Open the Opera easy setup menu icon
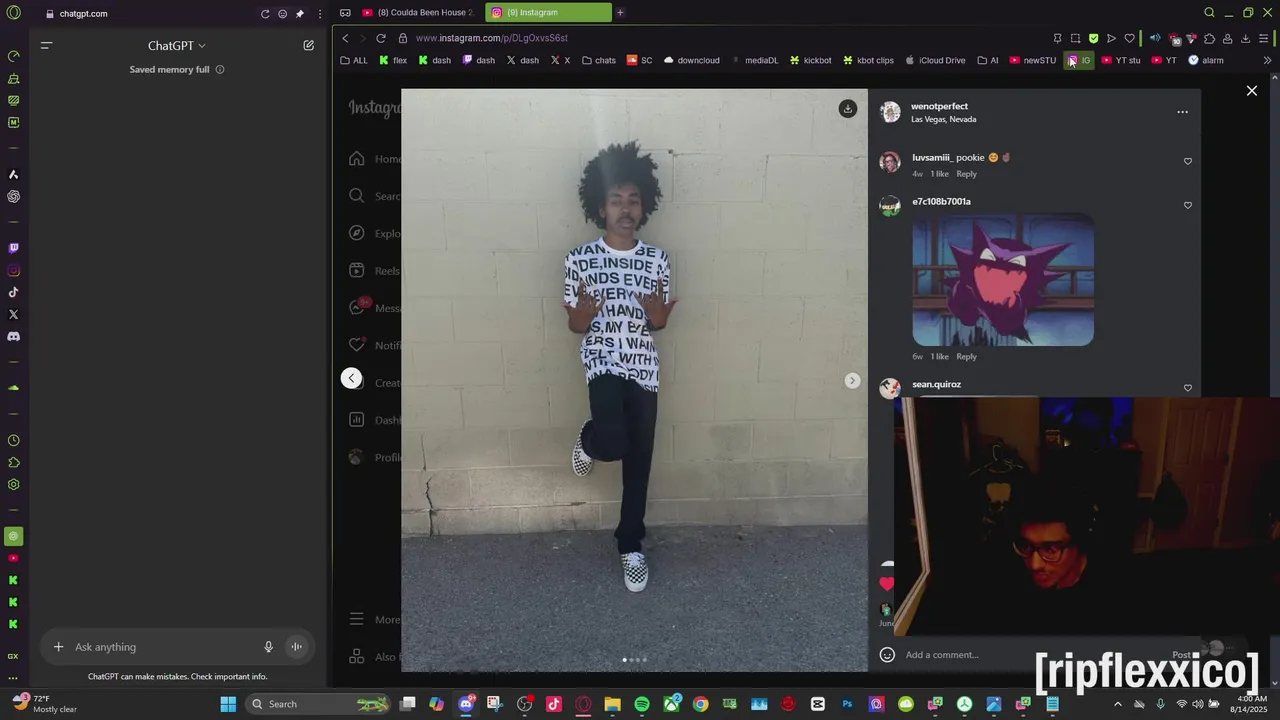This screenshot has height=720, width=1280. 1264,38
